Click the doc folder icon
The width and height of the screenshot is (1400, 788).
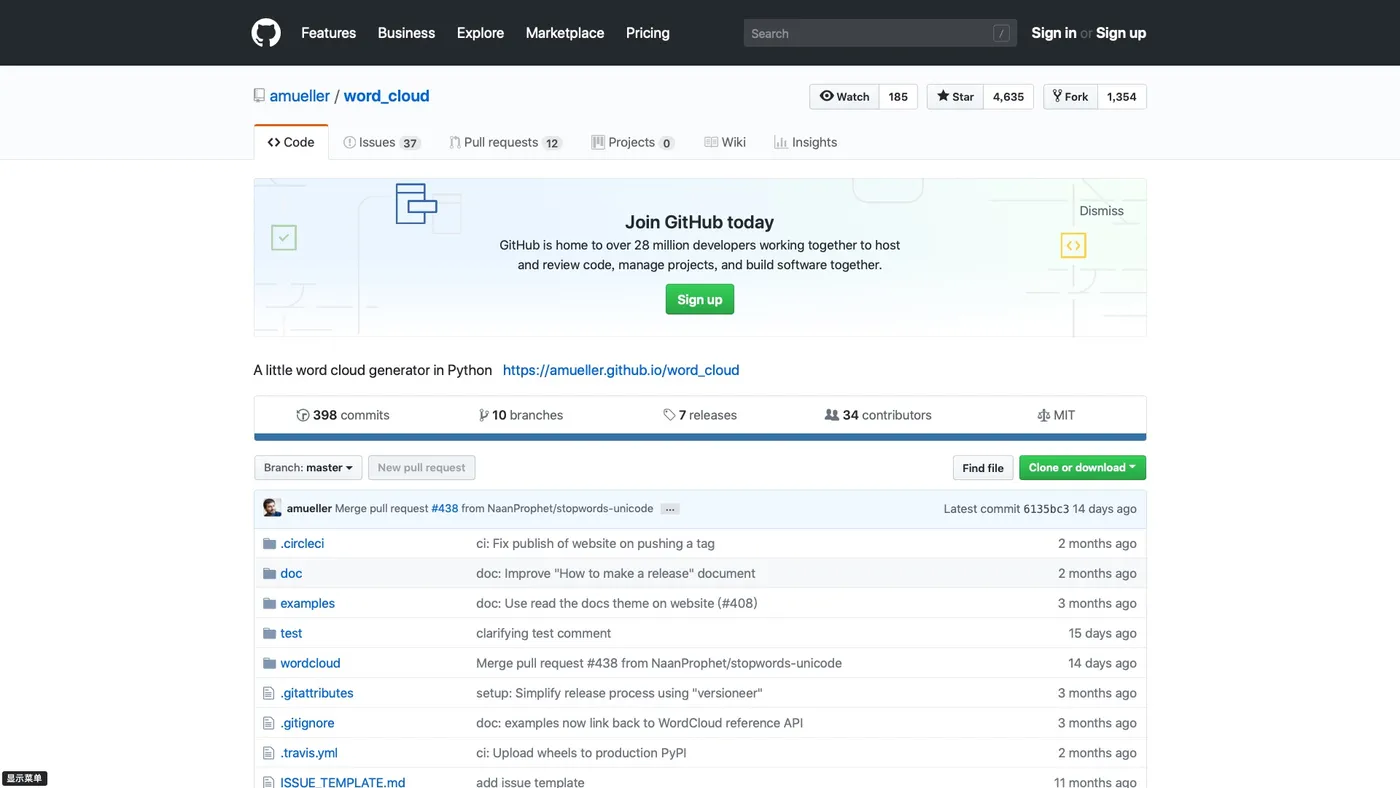point(269,573)
